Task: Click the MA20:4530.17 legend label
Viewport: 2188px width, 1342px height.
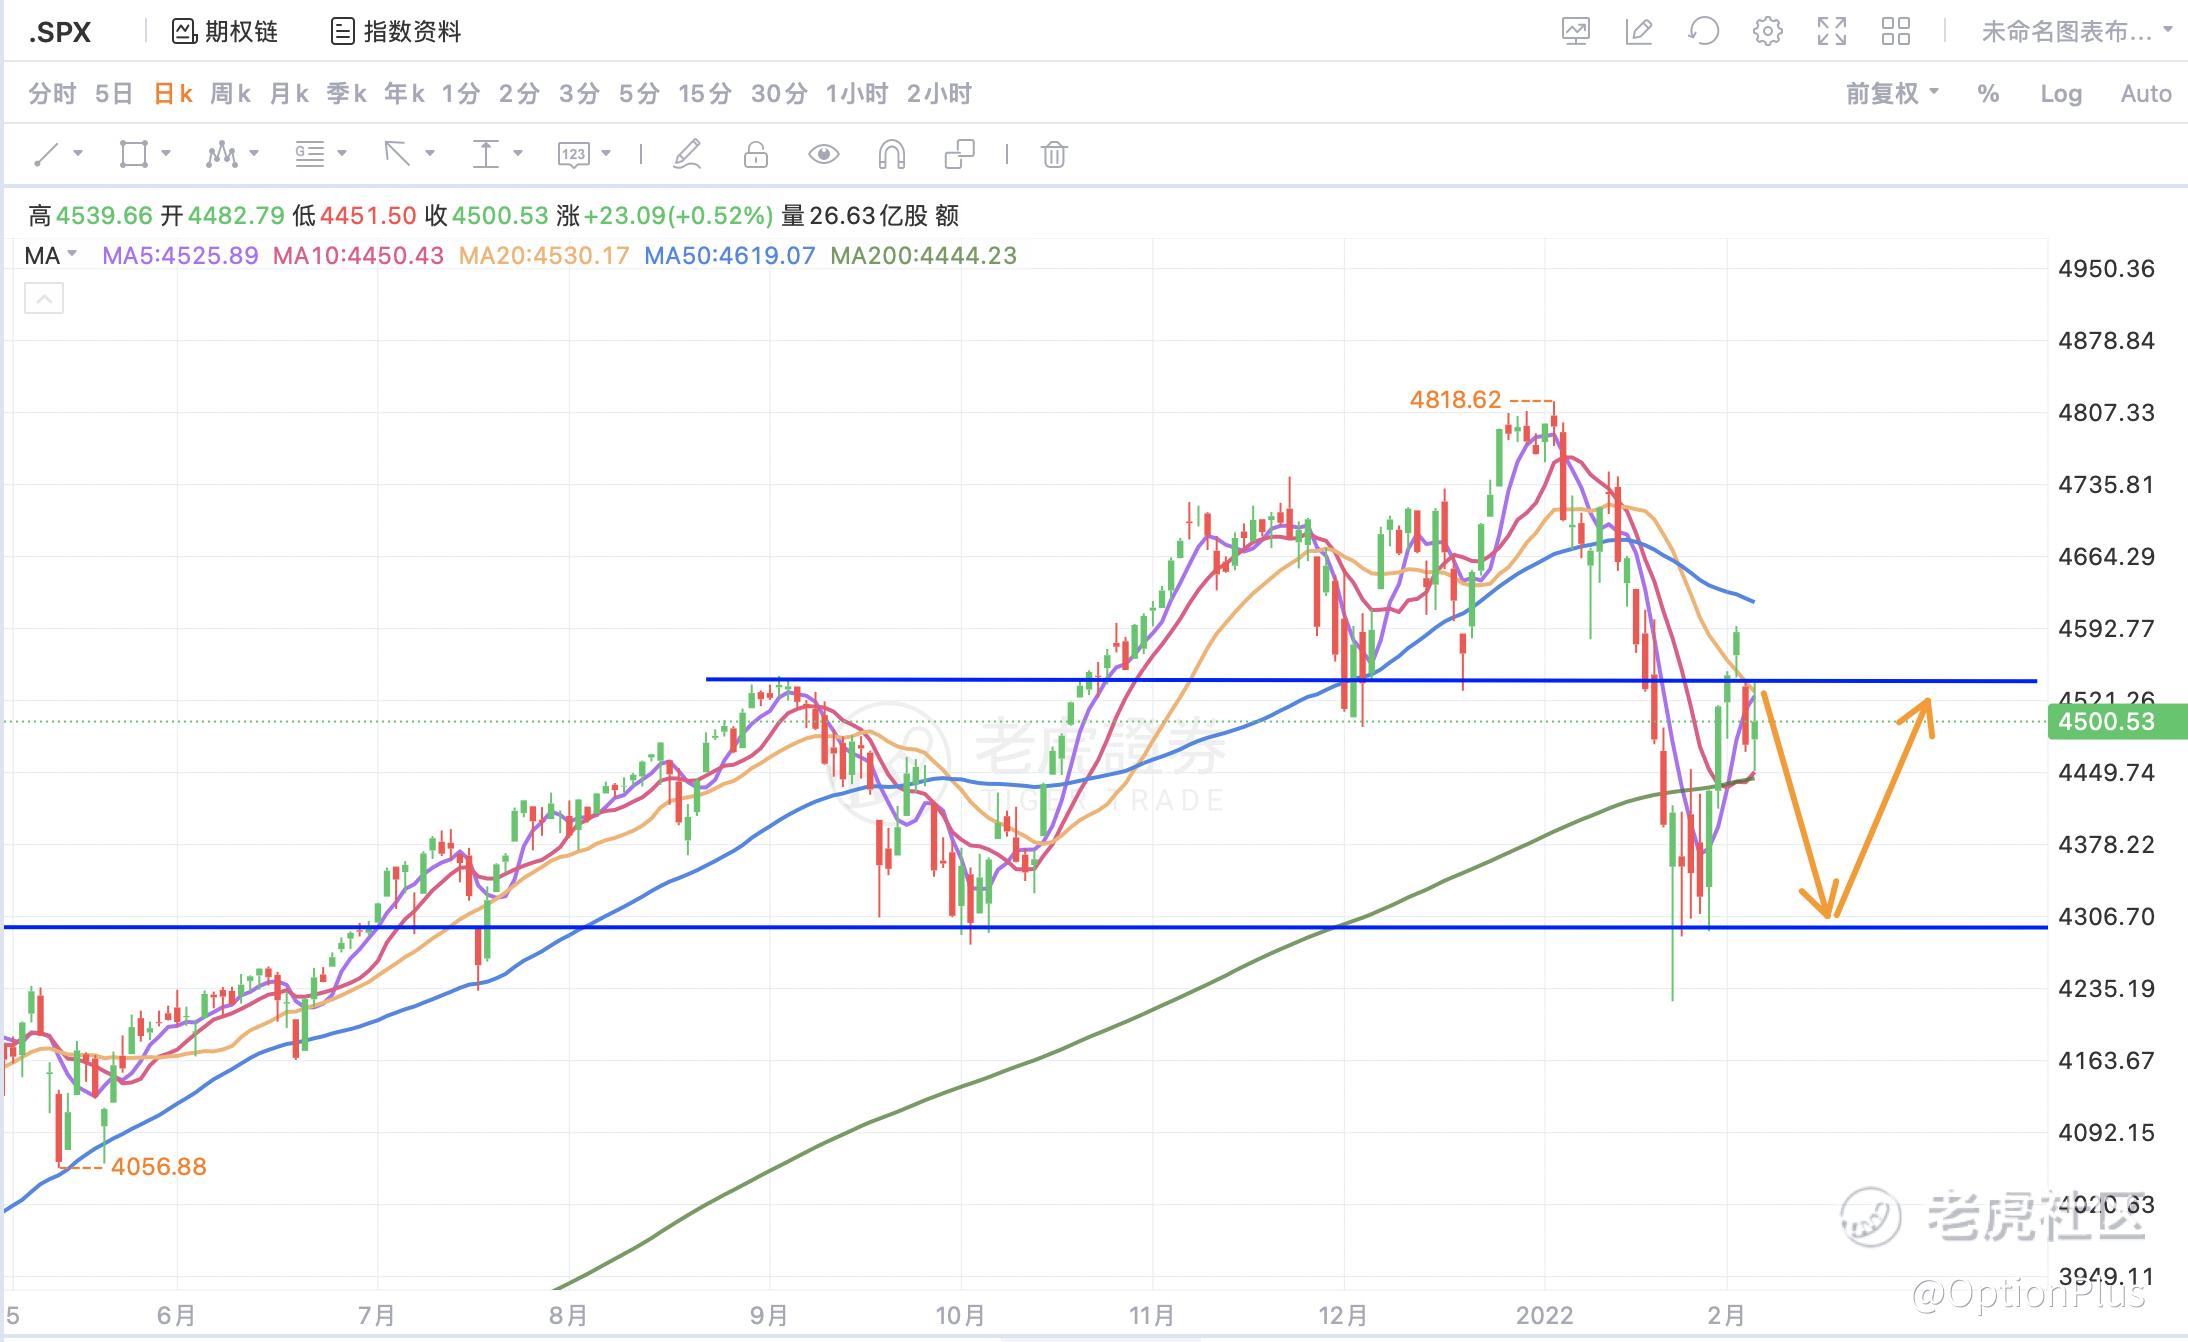Action: [x=544, y=256]
